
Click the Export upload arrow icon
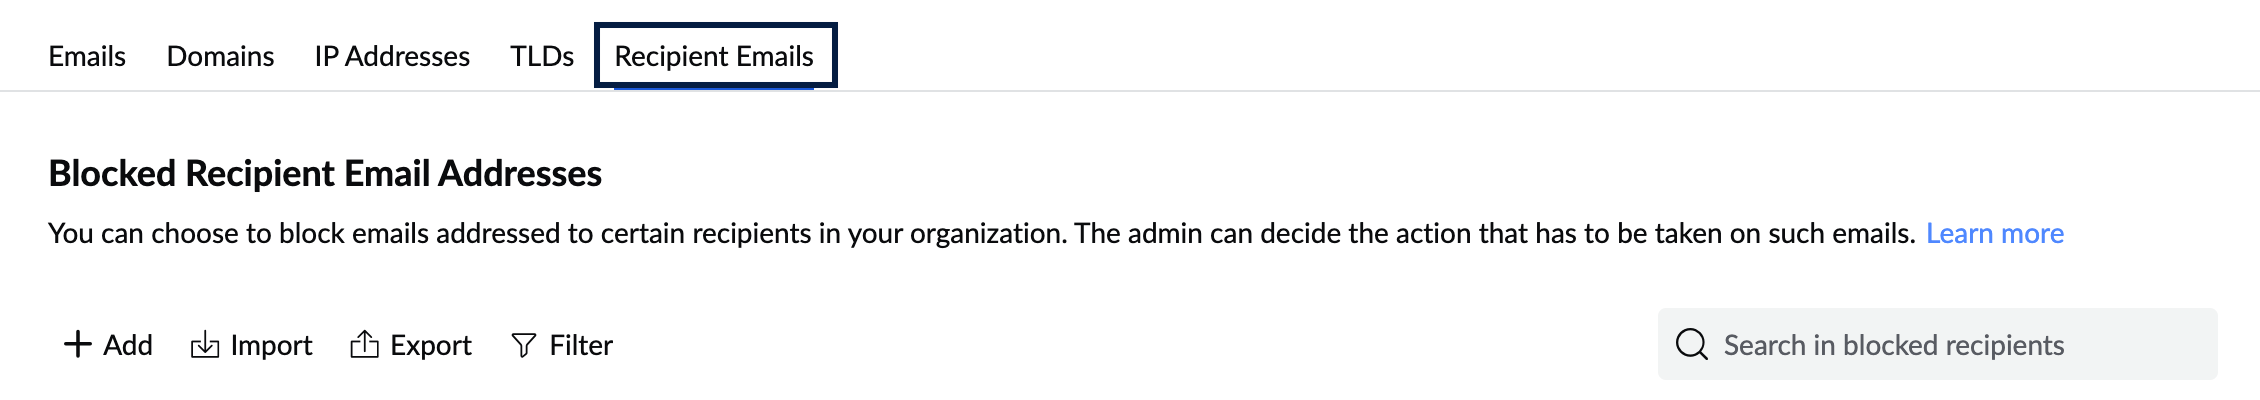(364, 345)
